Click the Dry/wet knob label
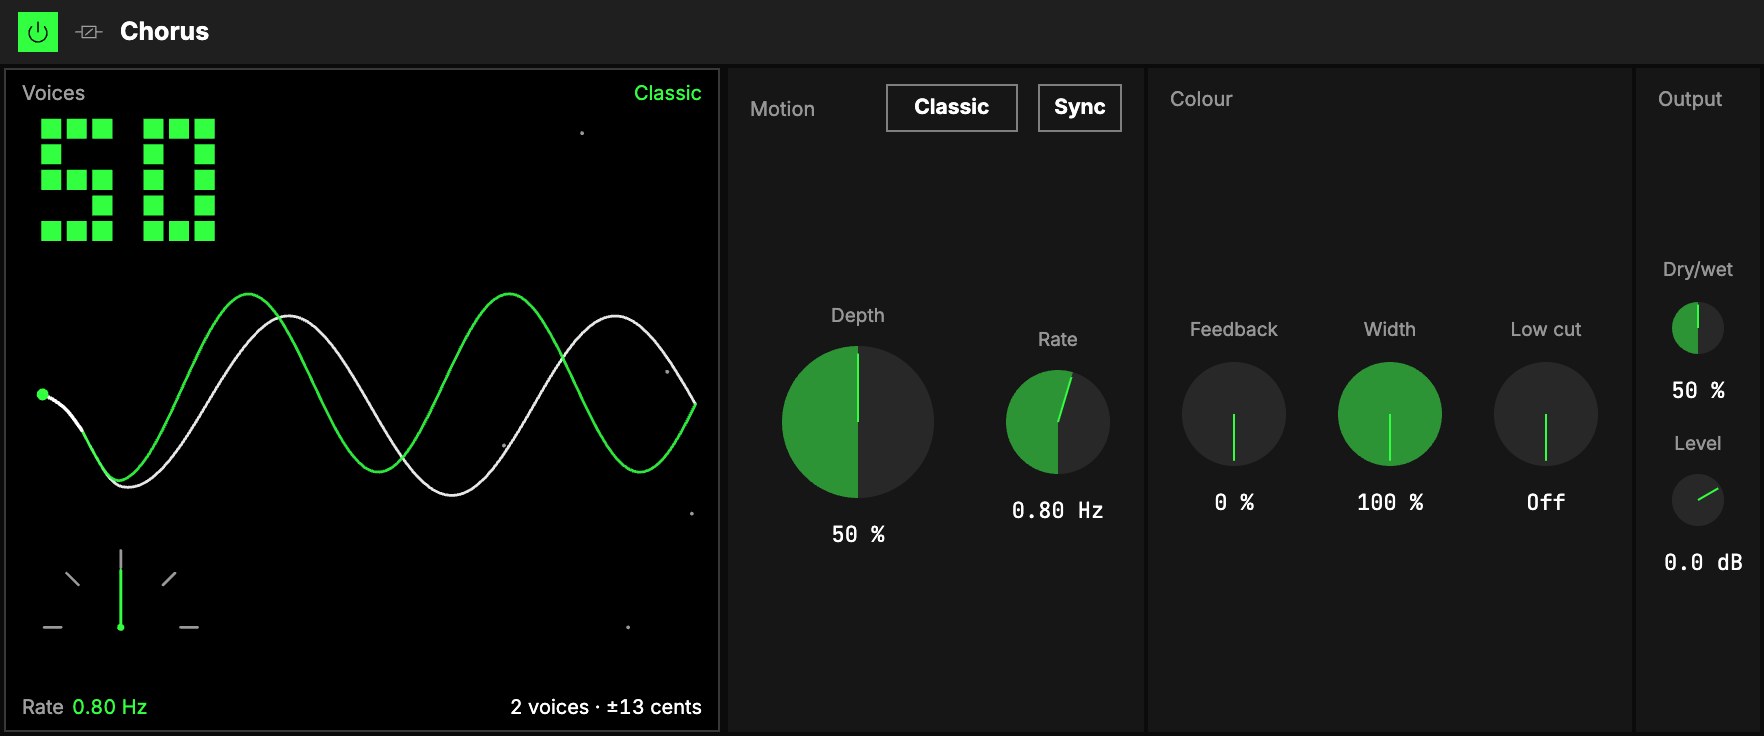 (1698, 269)
